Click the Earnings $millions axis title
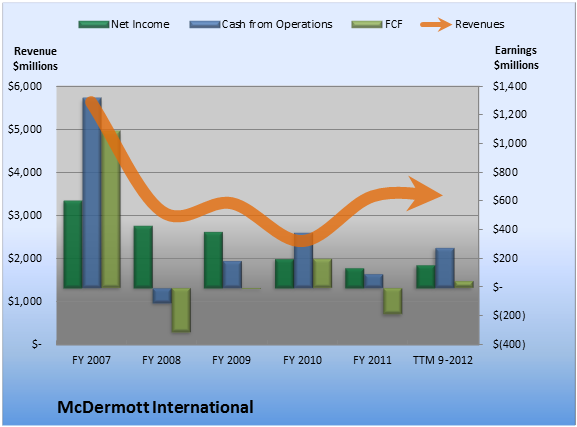The image size is (577, 427). 516,58
